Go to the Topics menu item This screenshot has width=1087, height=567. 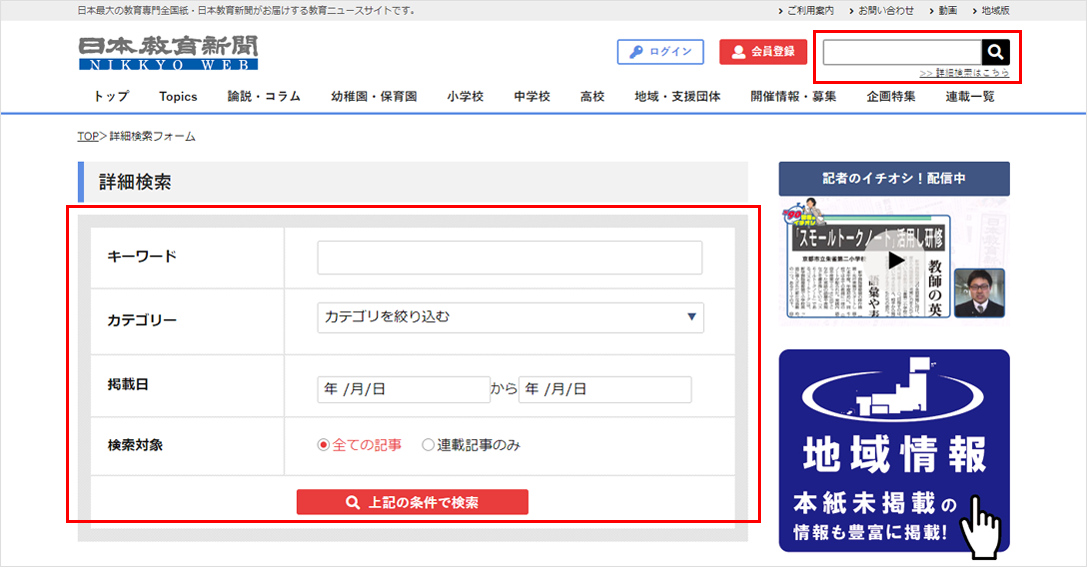click(x=178, y=97)
